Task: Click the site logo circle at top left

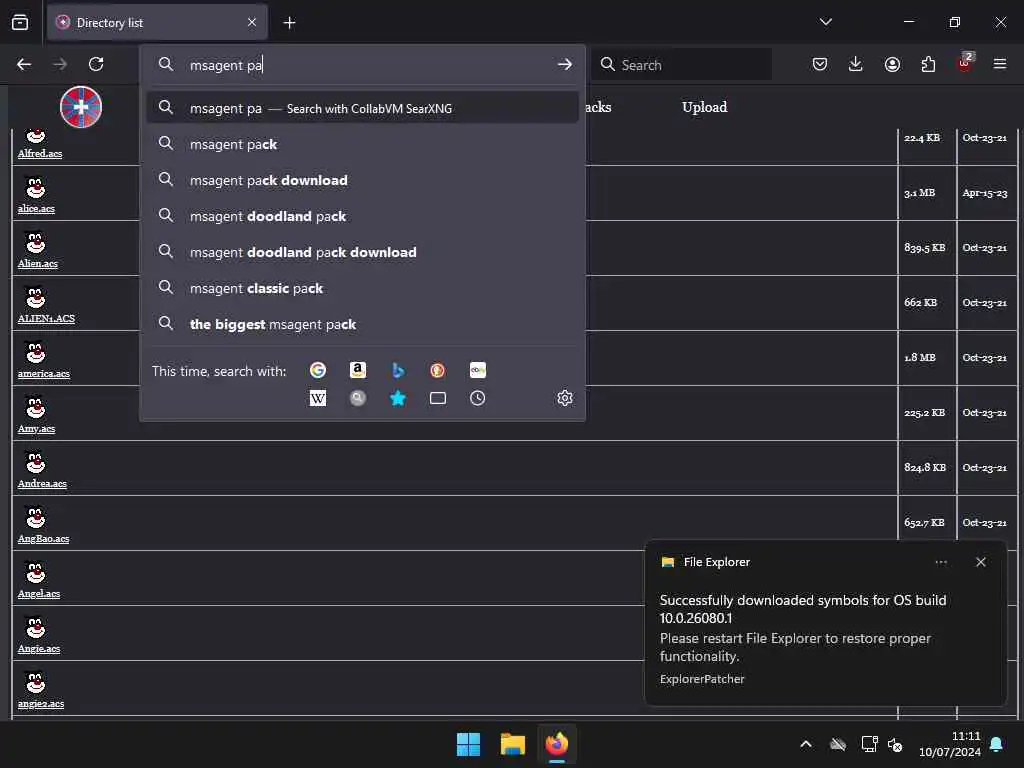Action: click(81, 106)
